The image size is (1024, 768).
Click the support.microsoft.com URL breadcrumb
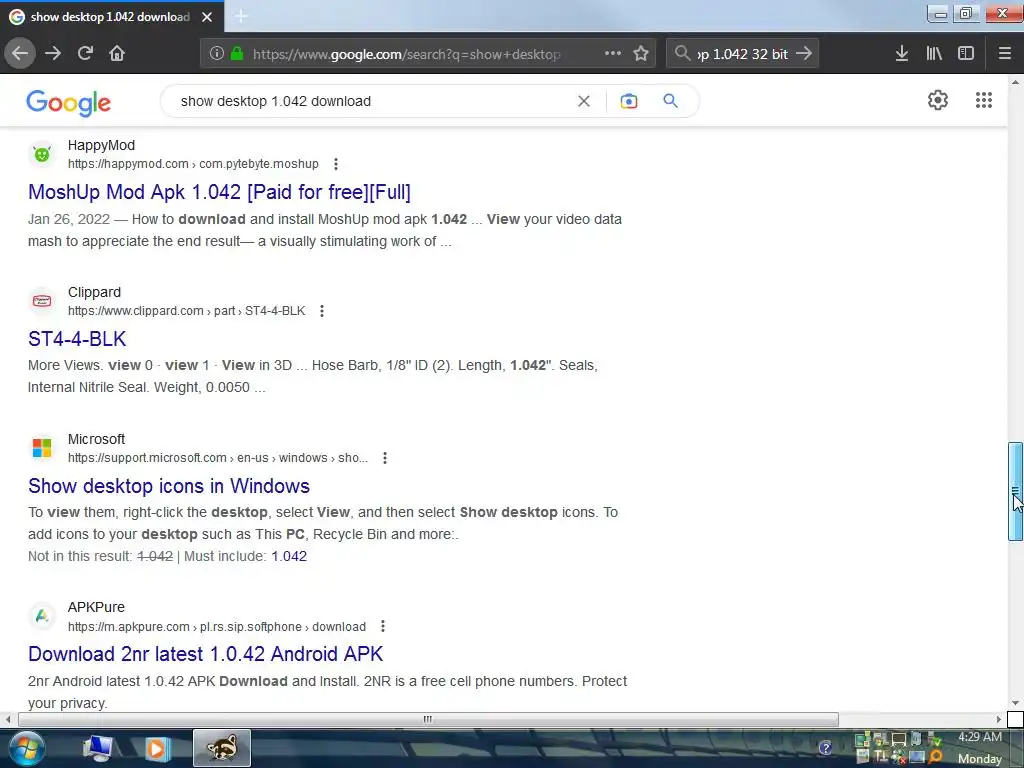point(218,458)
